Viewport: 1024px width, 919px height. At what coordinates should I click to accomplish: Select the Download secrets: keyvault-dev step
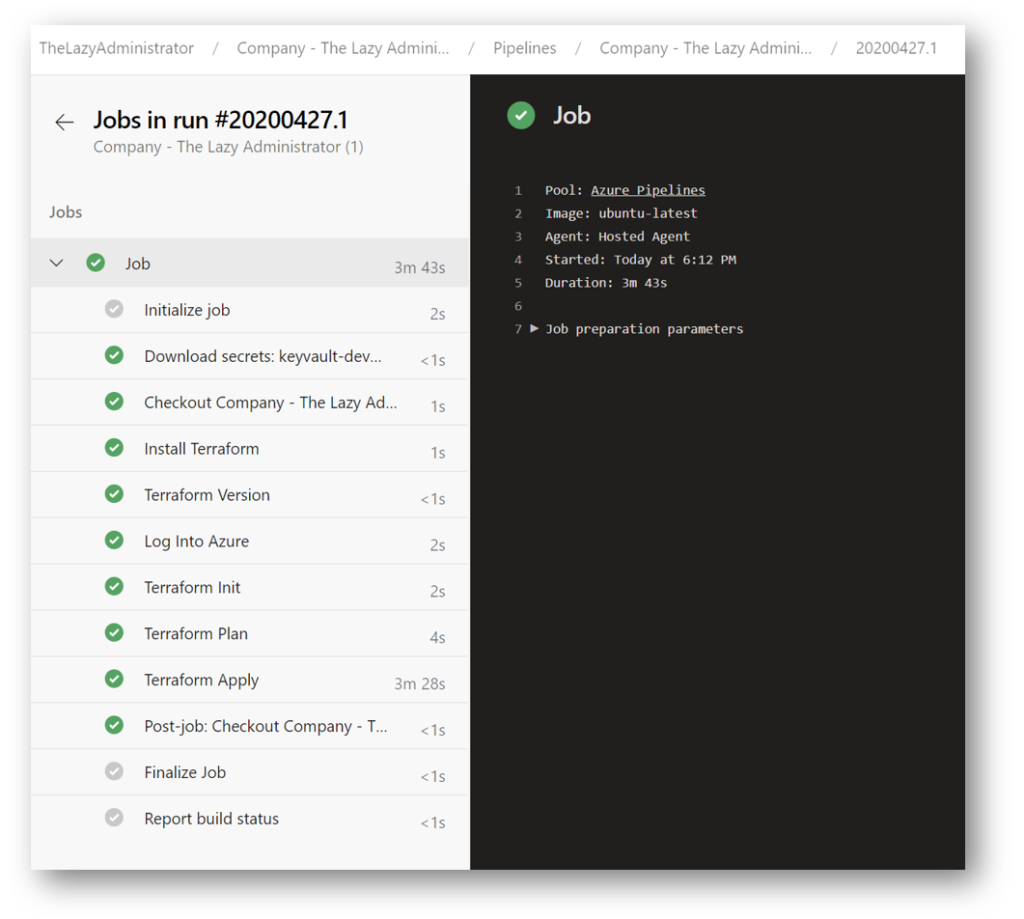[250, 357]
